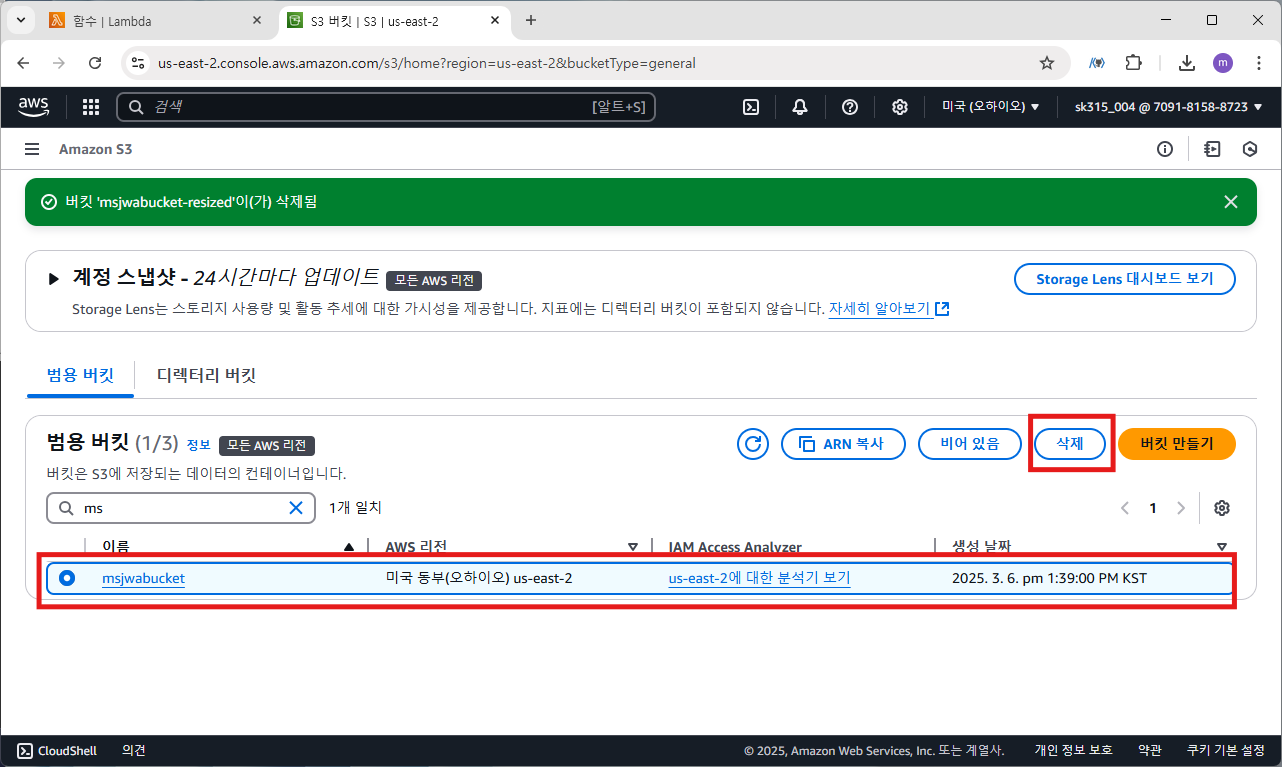Click the ARN 복사 button
Viewport: 1282px width, 767px height.
(843, 444)
